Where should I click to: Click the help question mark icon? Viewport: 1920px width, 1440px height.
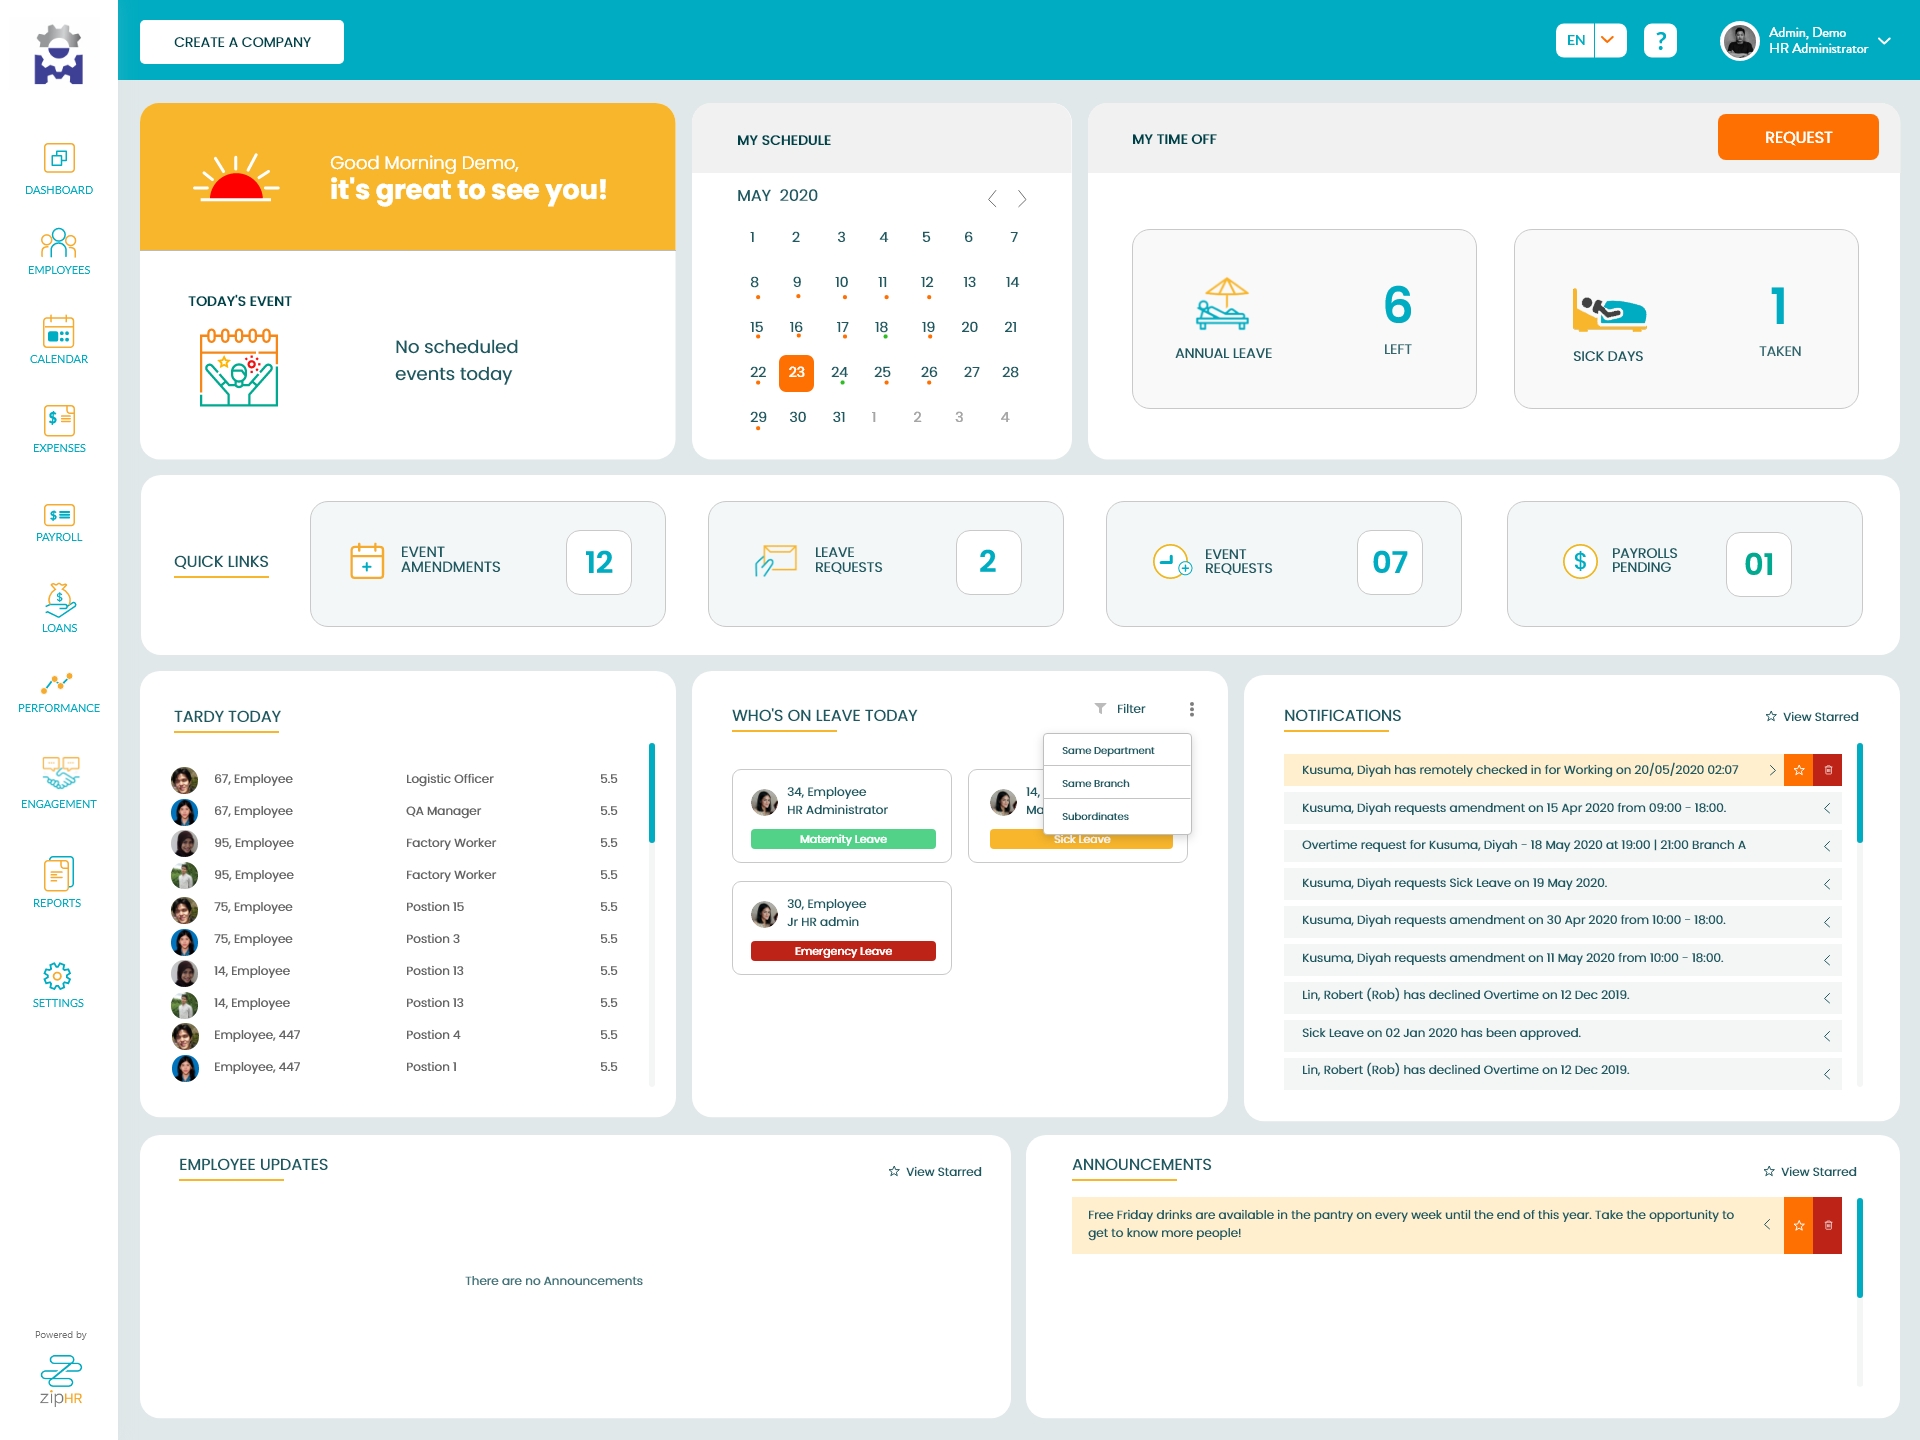coord(1660,41)
